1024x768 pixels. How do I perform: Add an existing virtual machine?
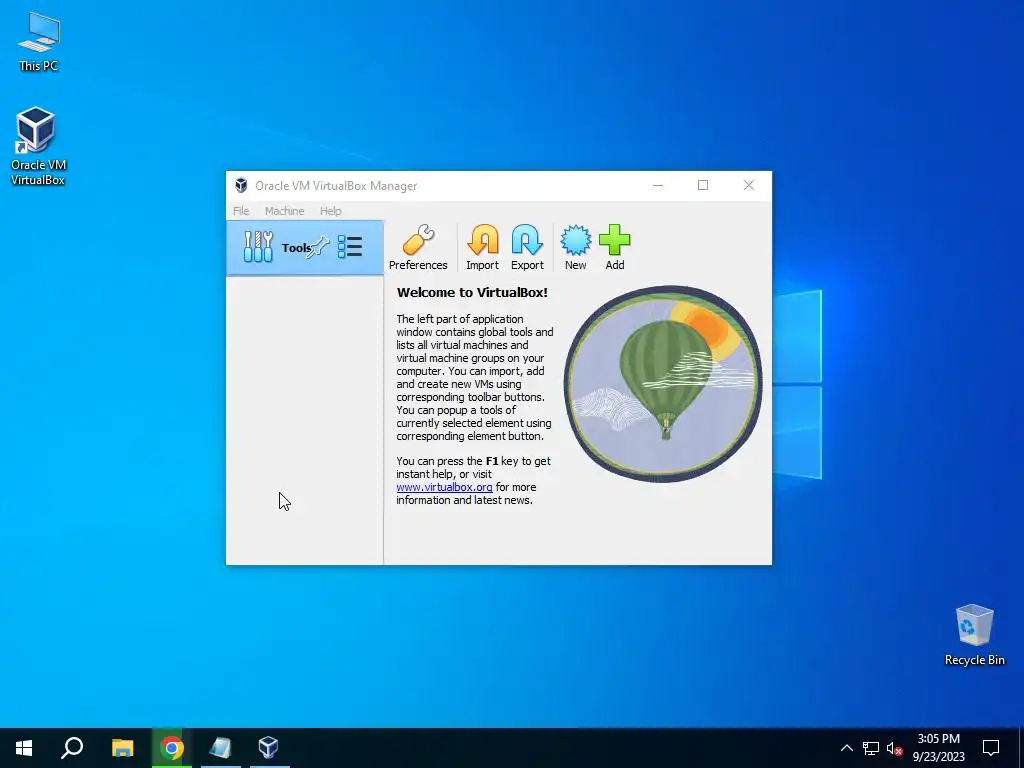tap(615, 248)
